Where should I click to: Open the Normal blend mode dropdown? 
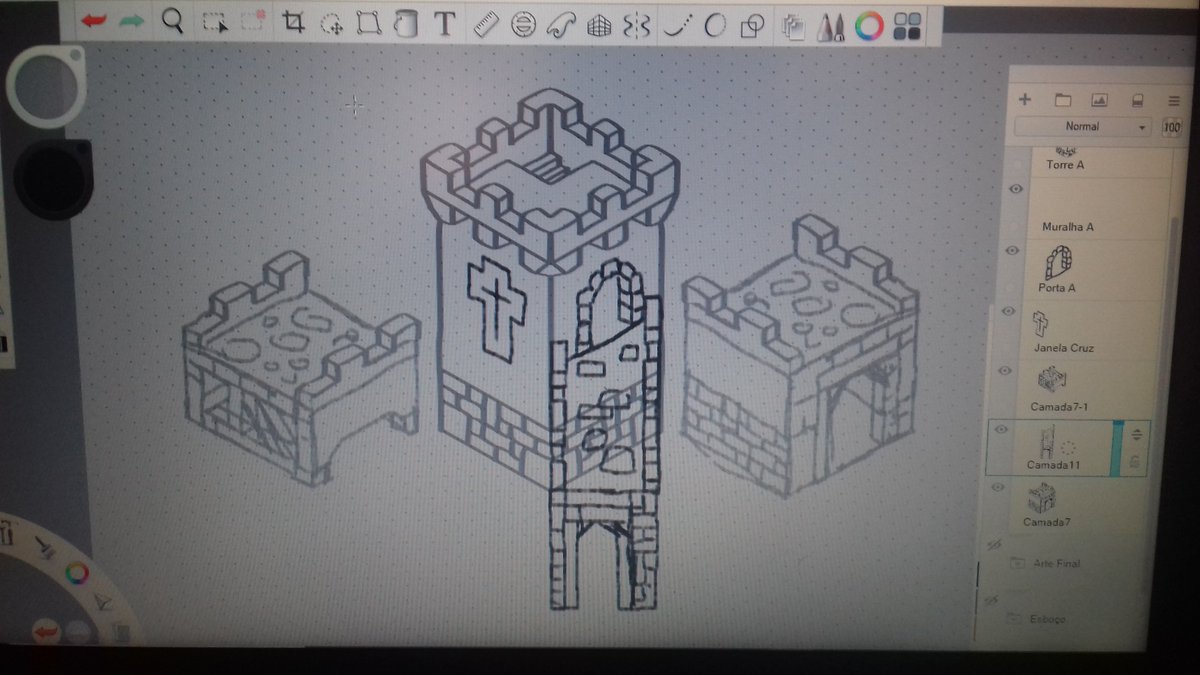[1083, 127]
